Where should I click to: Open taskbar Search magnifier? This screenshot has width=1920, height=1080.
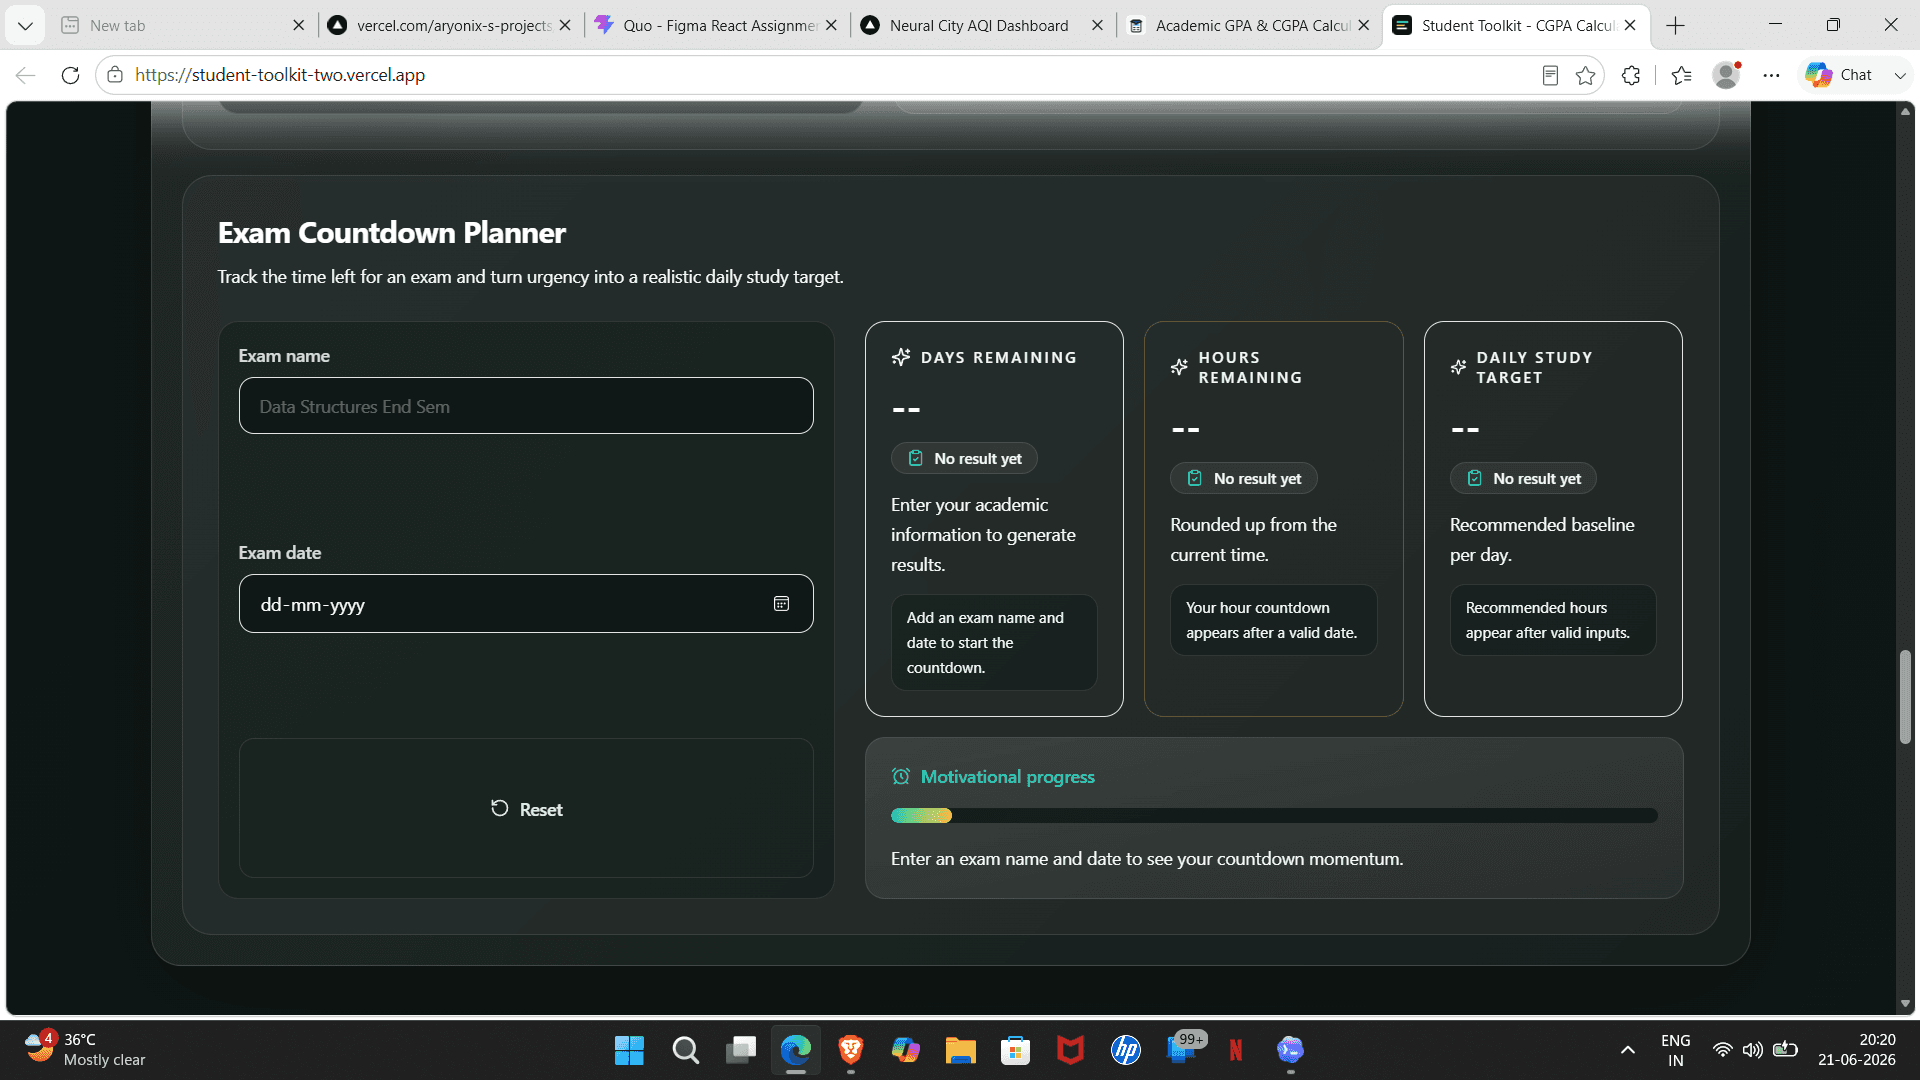tap(685, 1050)
